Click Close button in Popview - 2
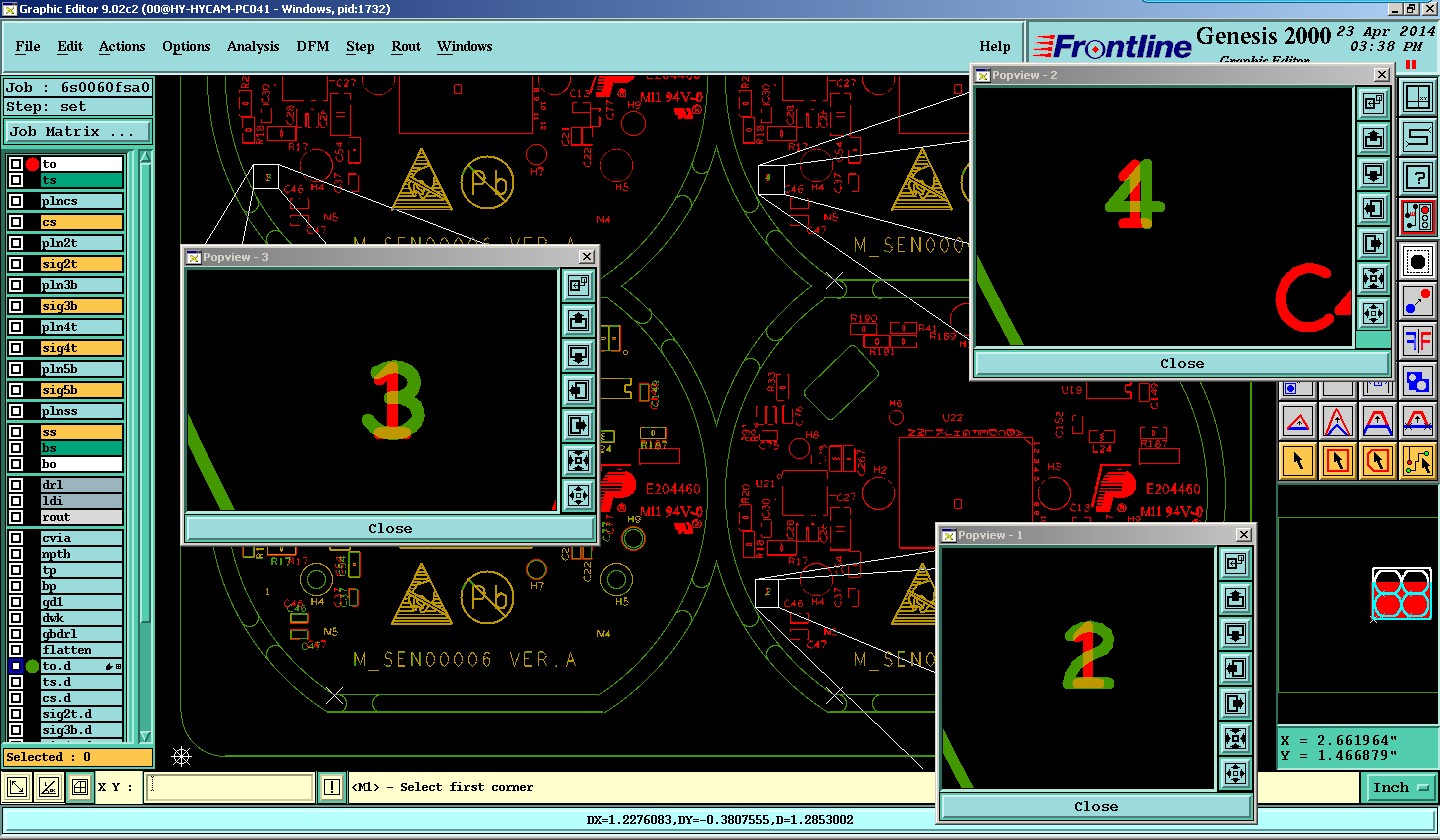Image resolution: width=1440 pixels, height=840 pixels. (1182, 363)
